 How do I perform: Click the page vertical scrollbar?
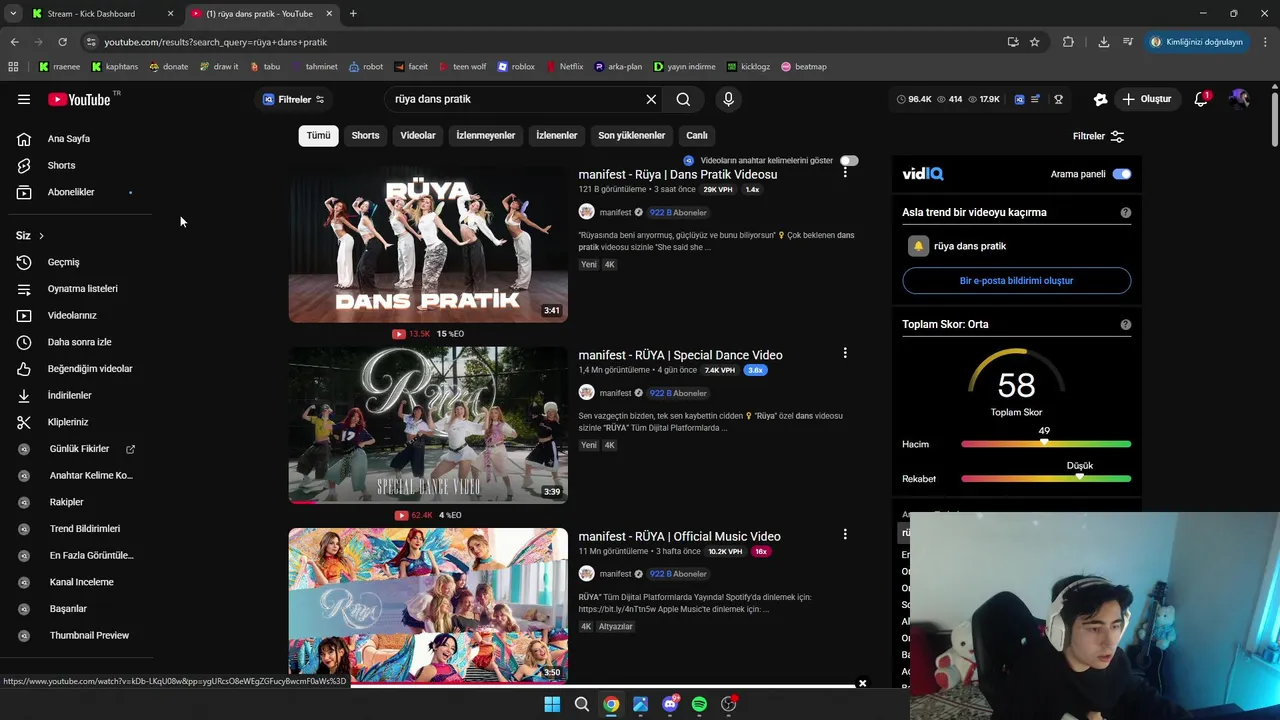(1274, 118)
